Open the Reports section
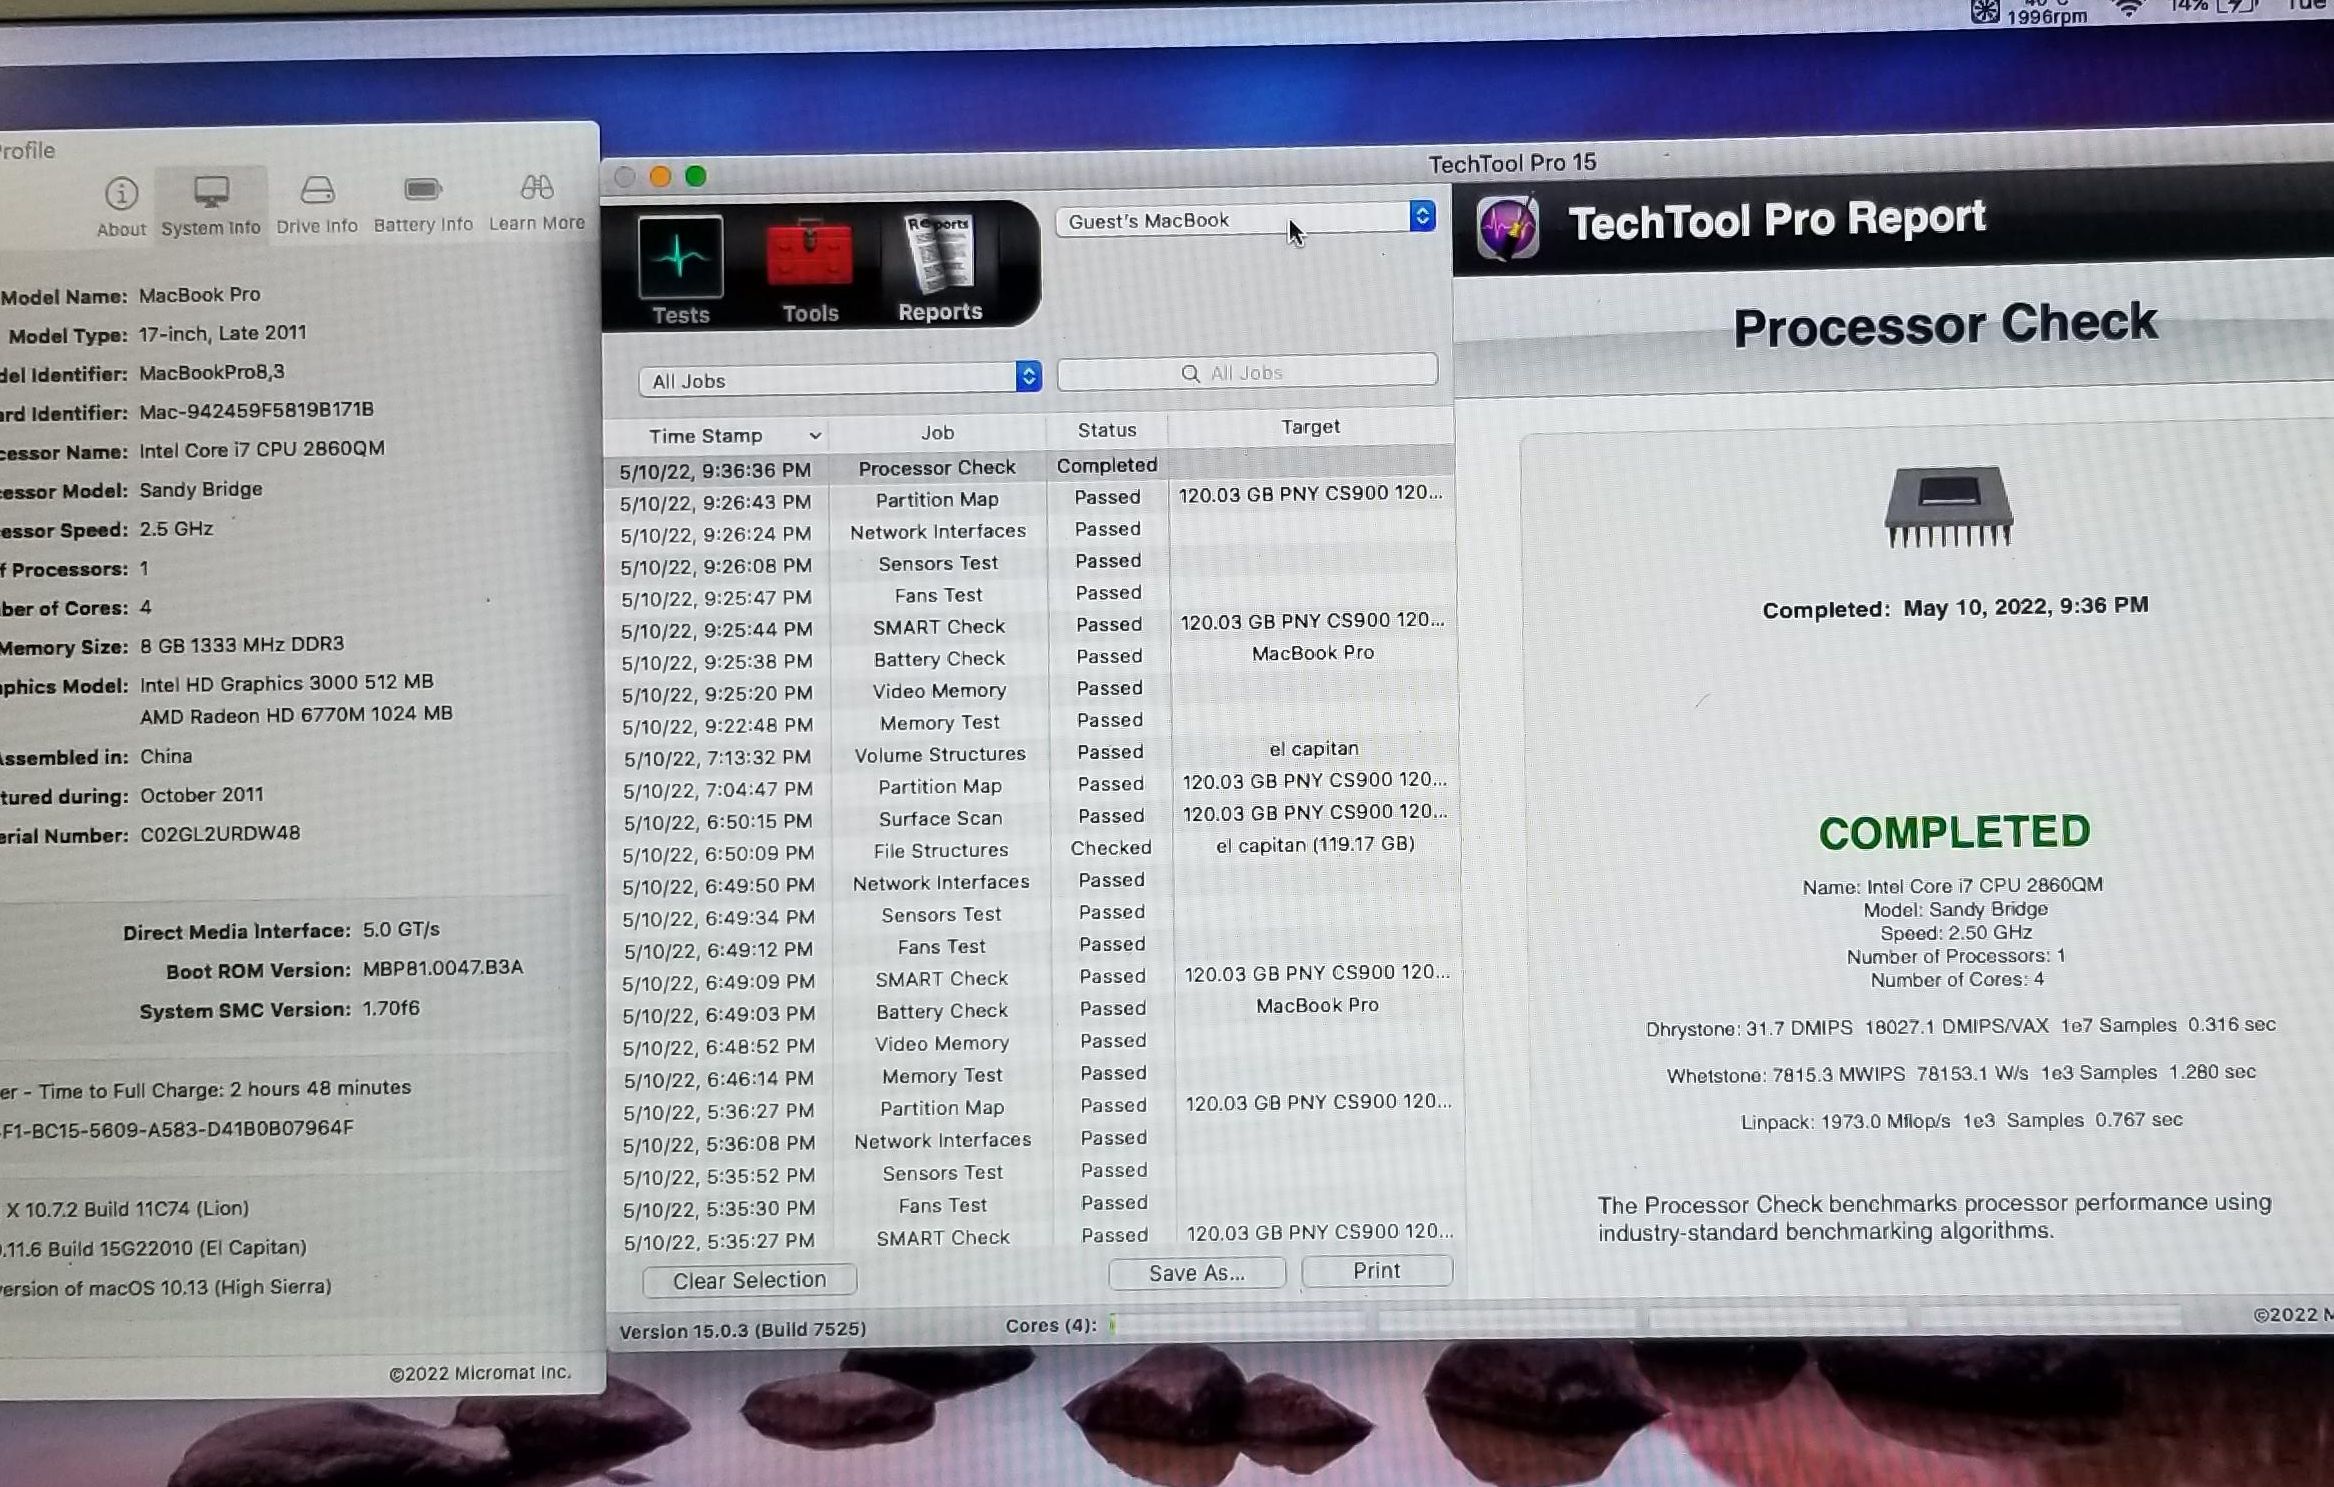 pyautogui.click(x=939, y=268)
